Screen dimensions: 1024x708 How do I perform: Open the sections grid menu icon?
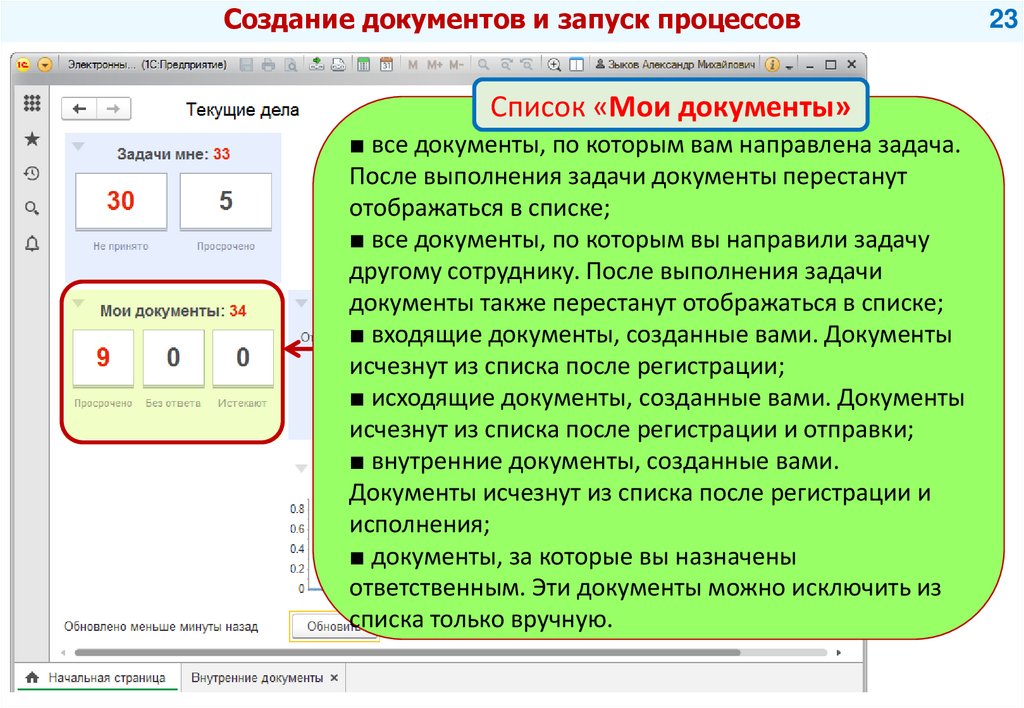(31, 103)
